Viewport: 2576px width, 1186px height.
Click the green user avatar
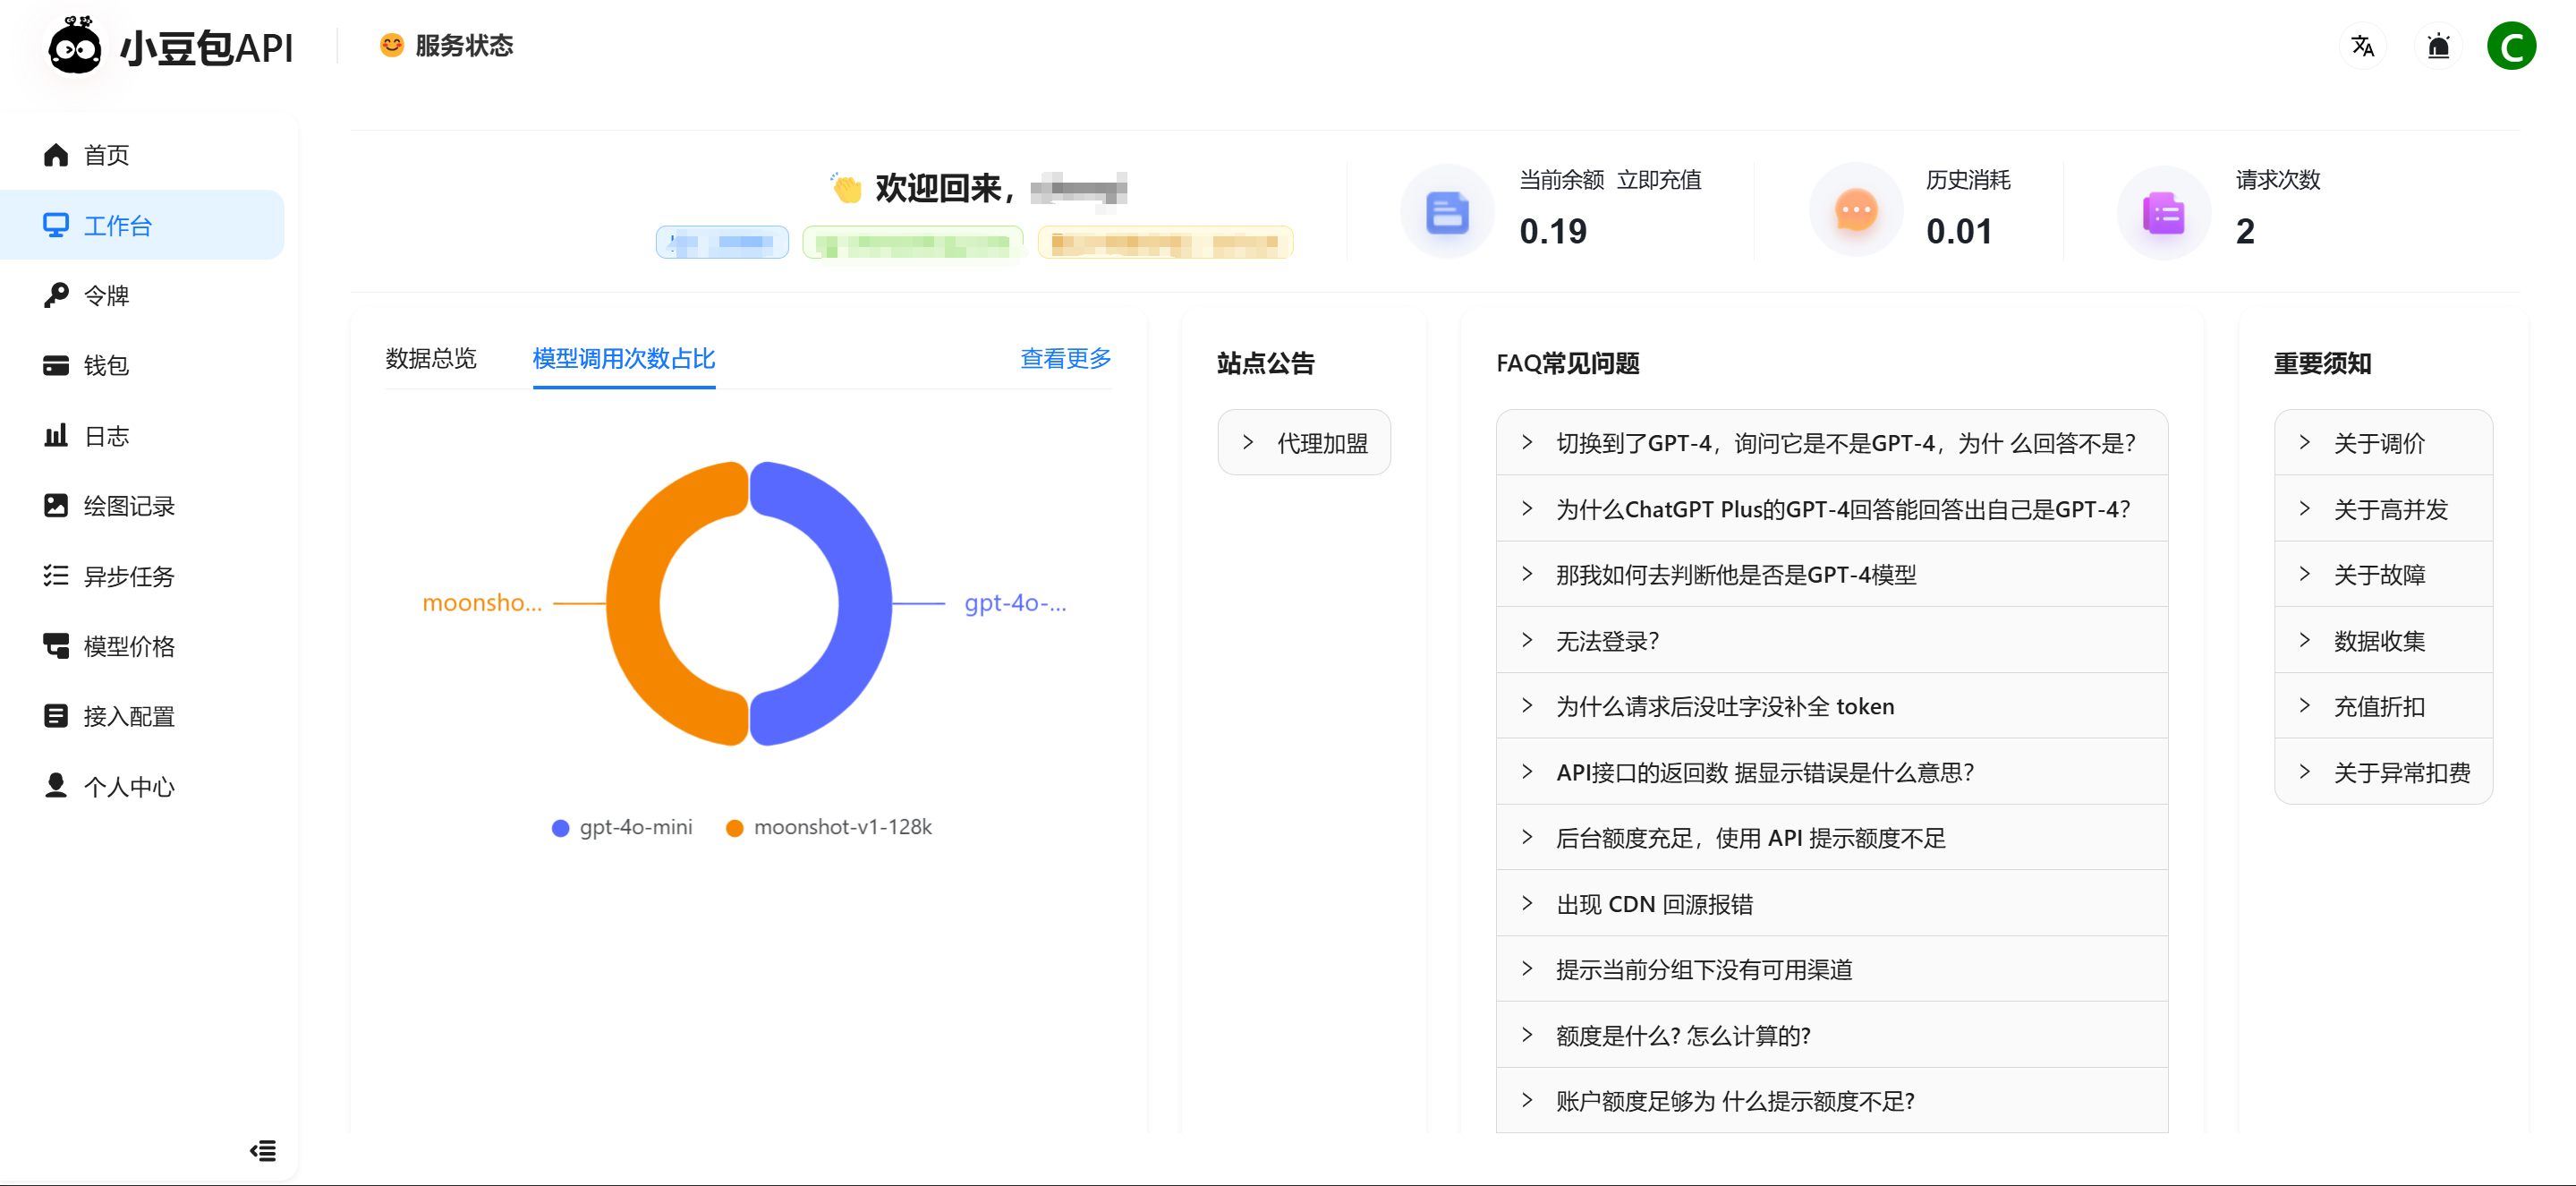2511,46
